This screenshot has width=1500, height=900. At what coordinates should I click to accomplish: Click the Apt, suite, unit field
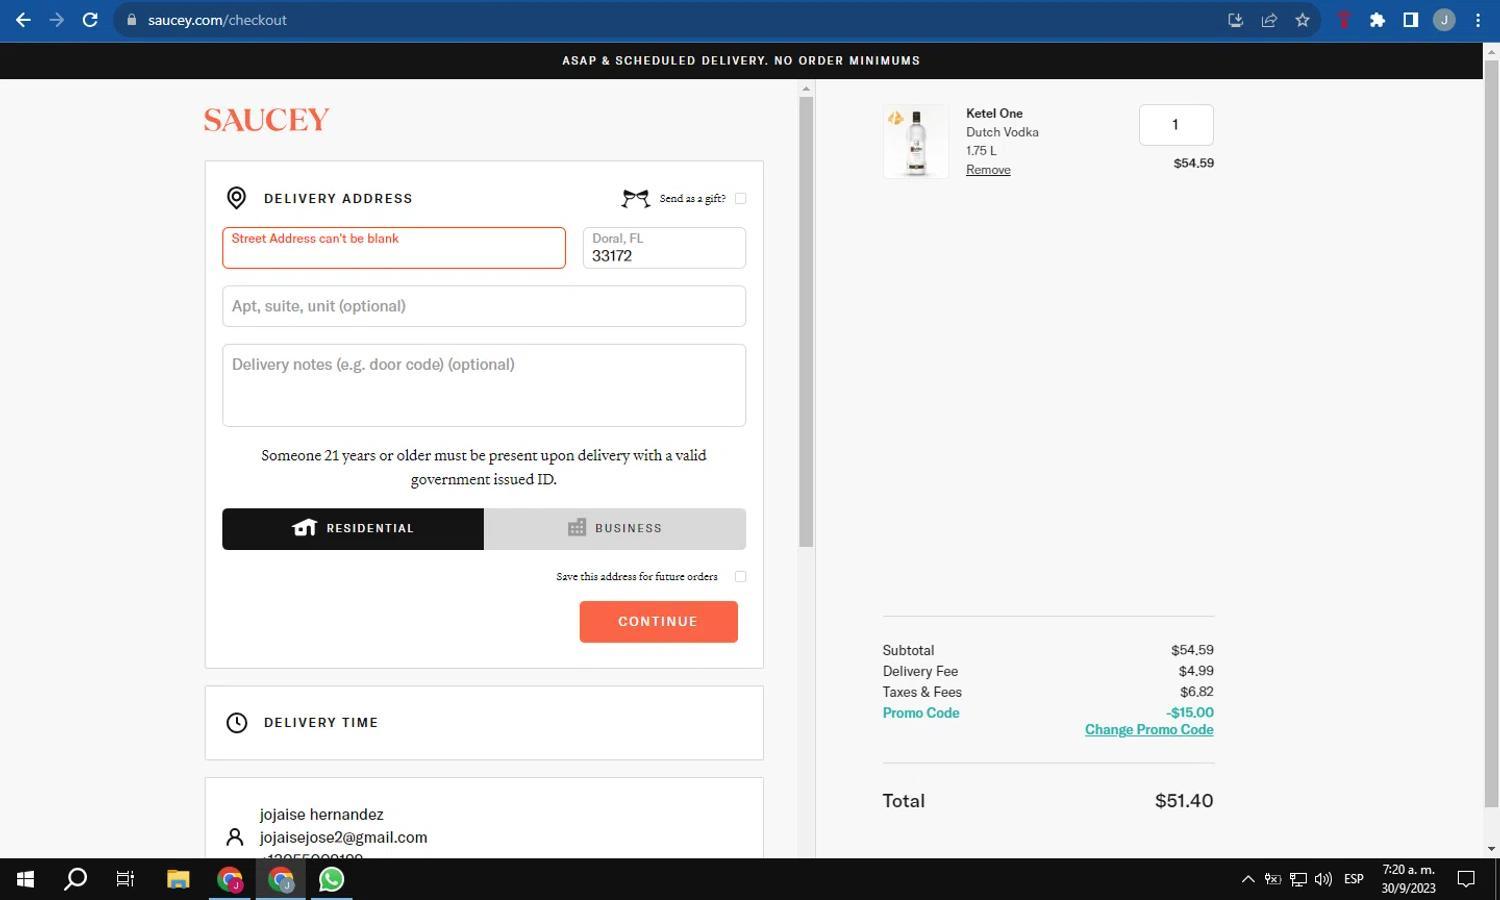(x=484, y=306)
